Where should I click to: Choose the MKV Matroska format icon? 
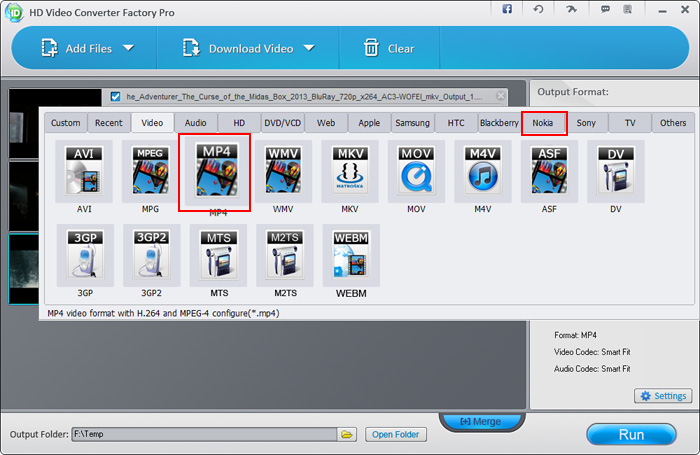pyautogui.click(x=350, y=171)
